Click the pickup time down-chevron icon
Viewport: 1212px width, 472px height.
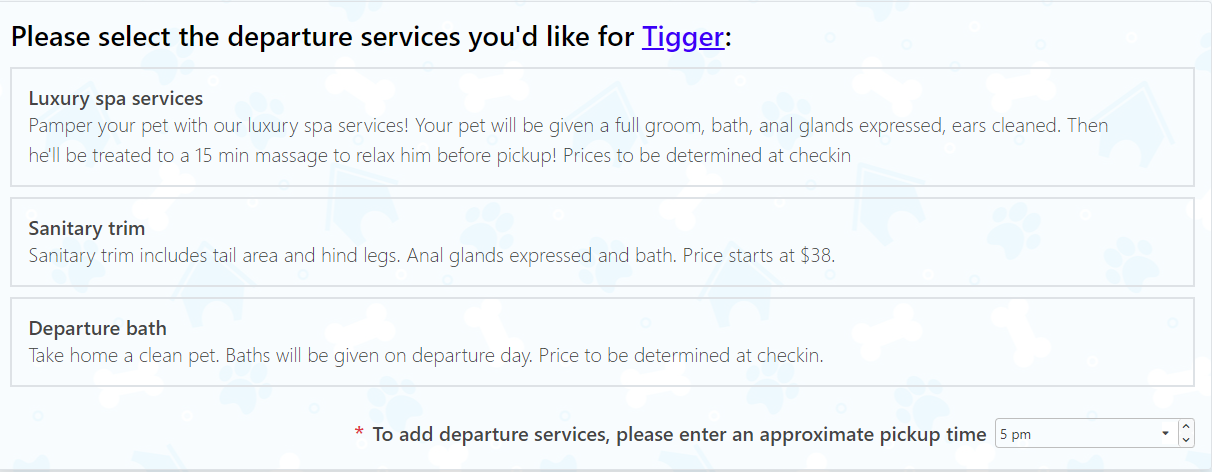coord(1186,440)
